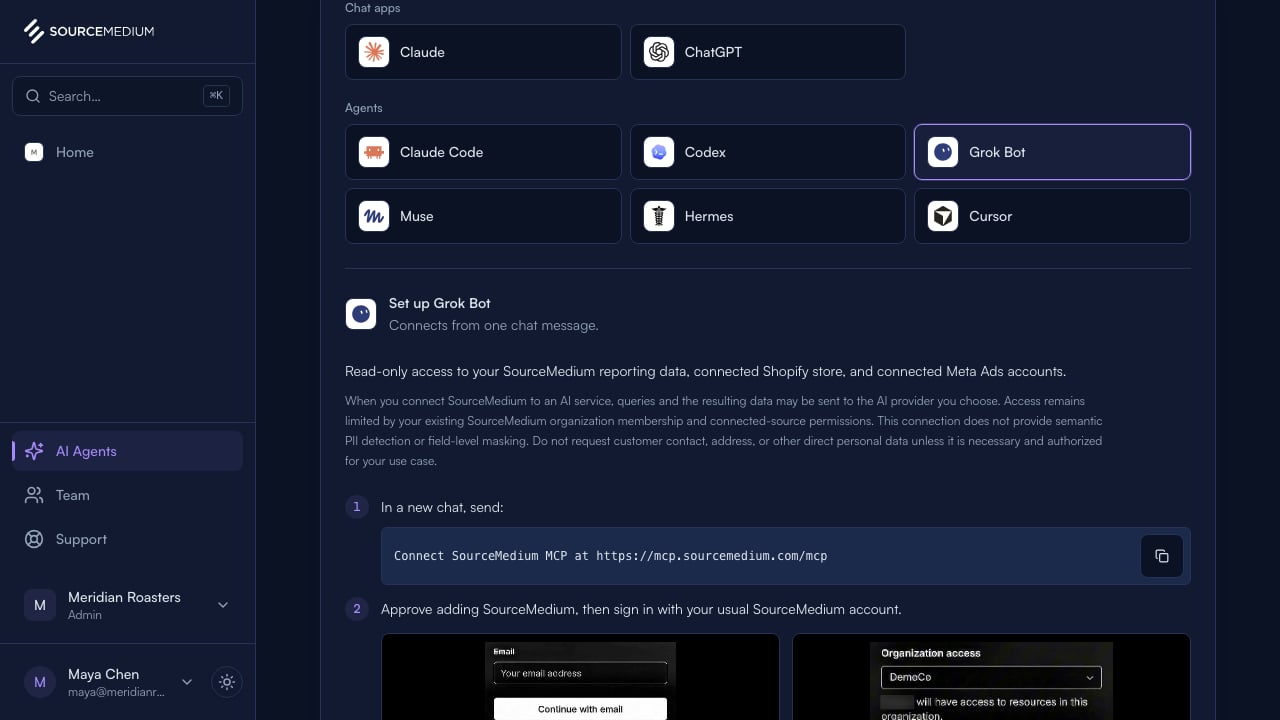Screen dimensions: 1280x720
Task: Click the Codex icon
Action: point(659,152)
